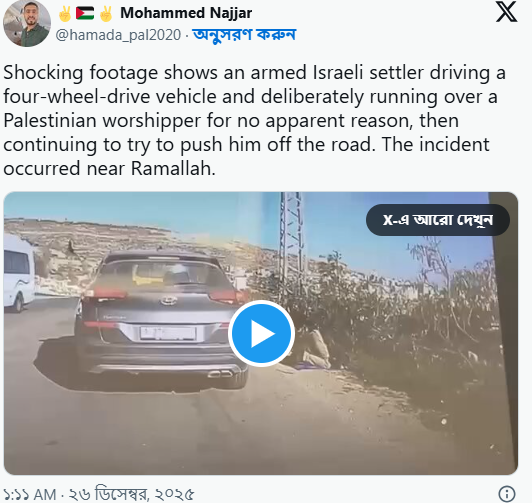Click the tweet text beginning Shocking footage

[254, 120]
